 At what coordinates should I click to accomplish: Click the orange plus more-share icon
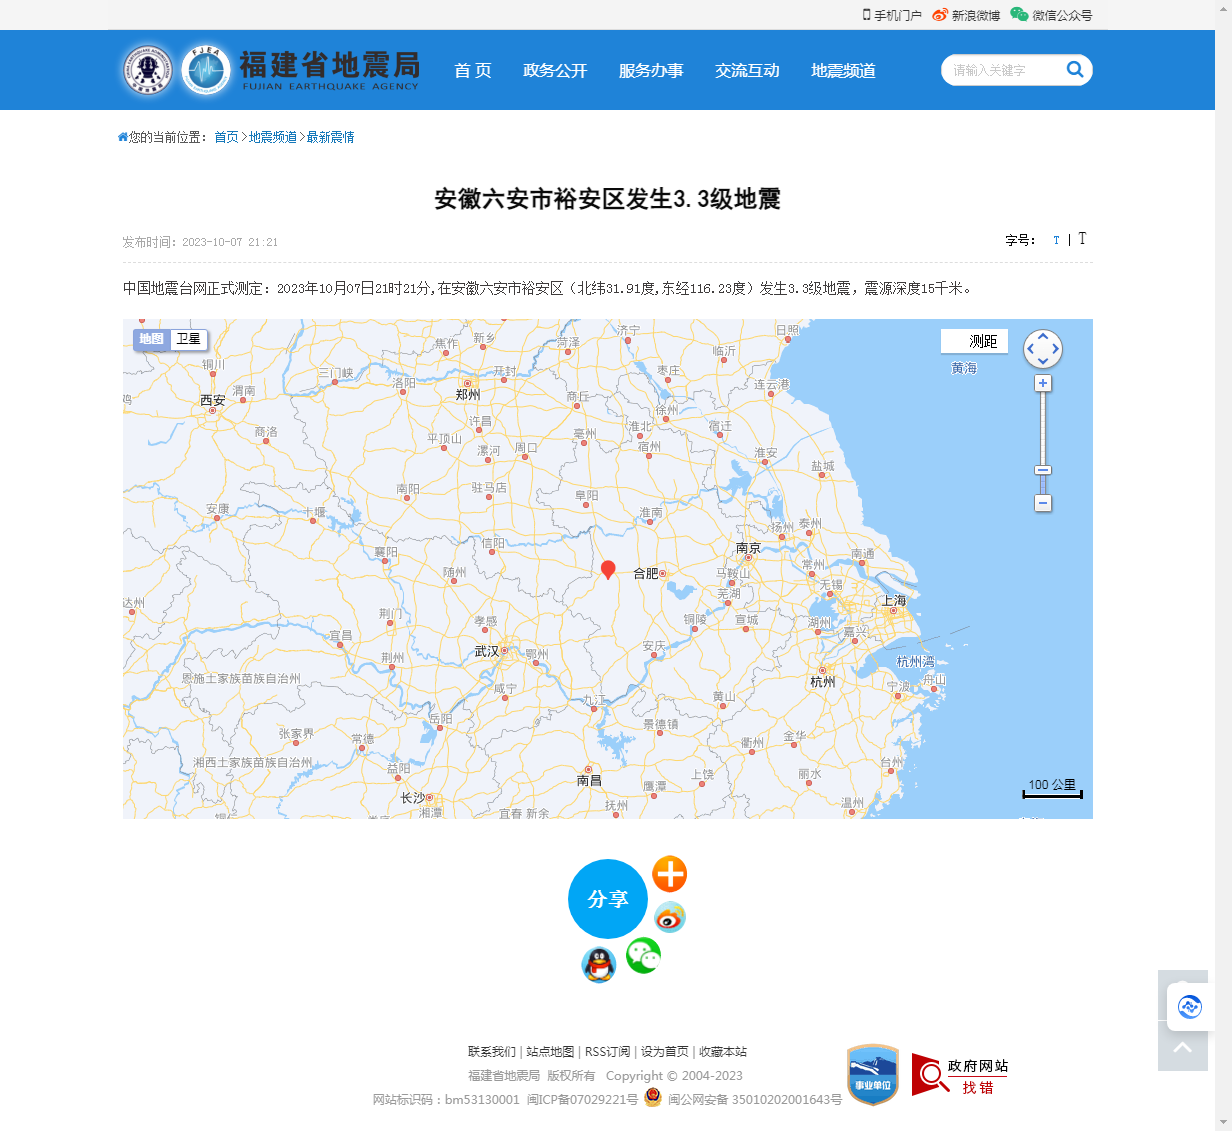pos(669,874)
